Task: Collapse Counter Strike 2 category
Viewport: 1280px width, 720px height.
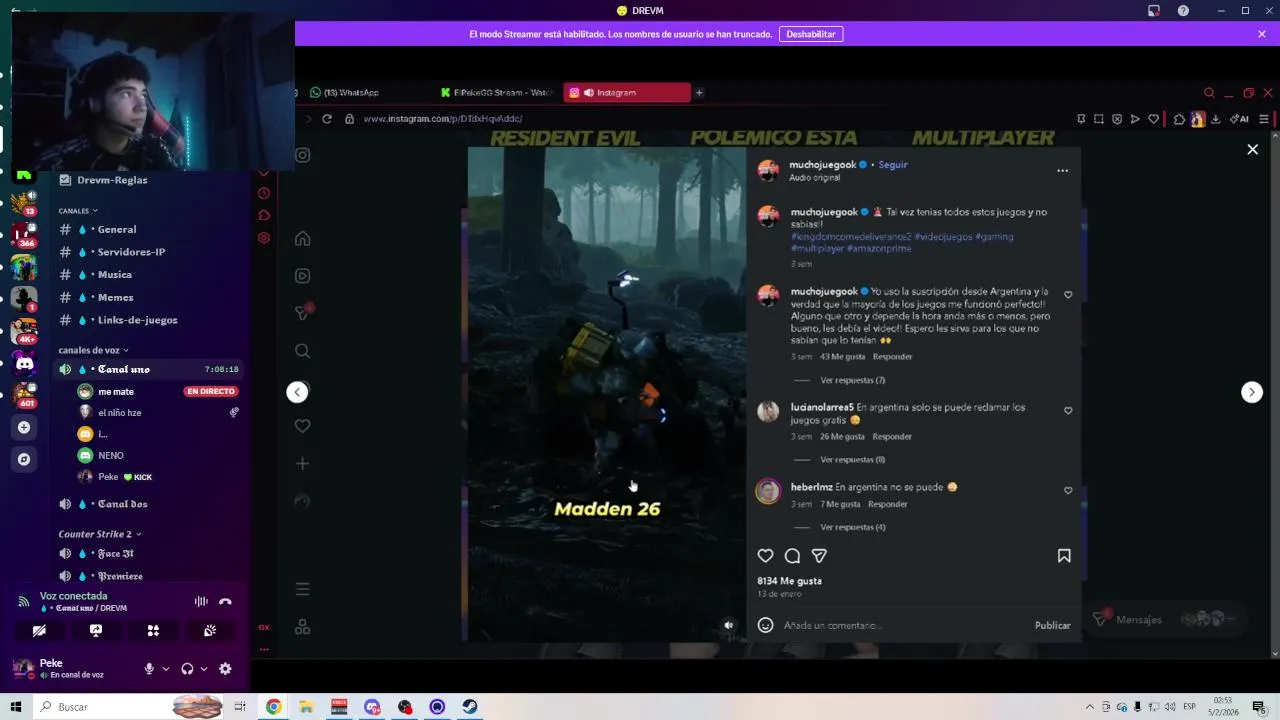Action: coord(100,534)
